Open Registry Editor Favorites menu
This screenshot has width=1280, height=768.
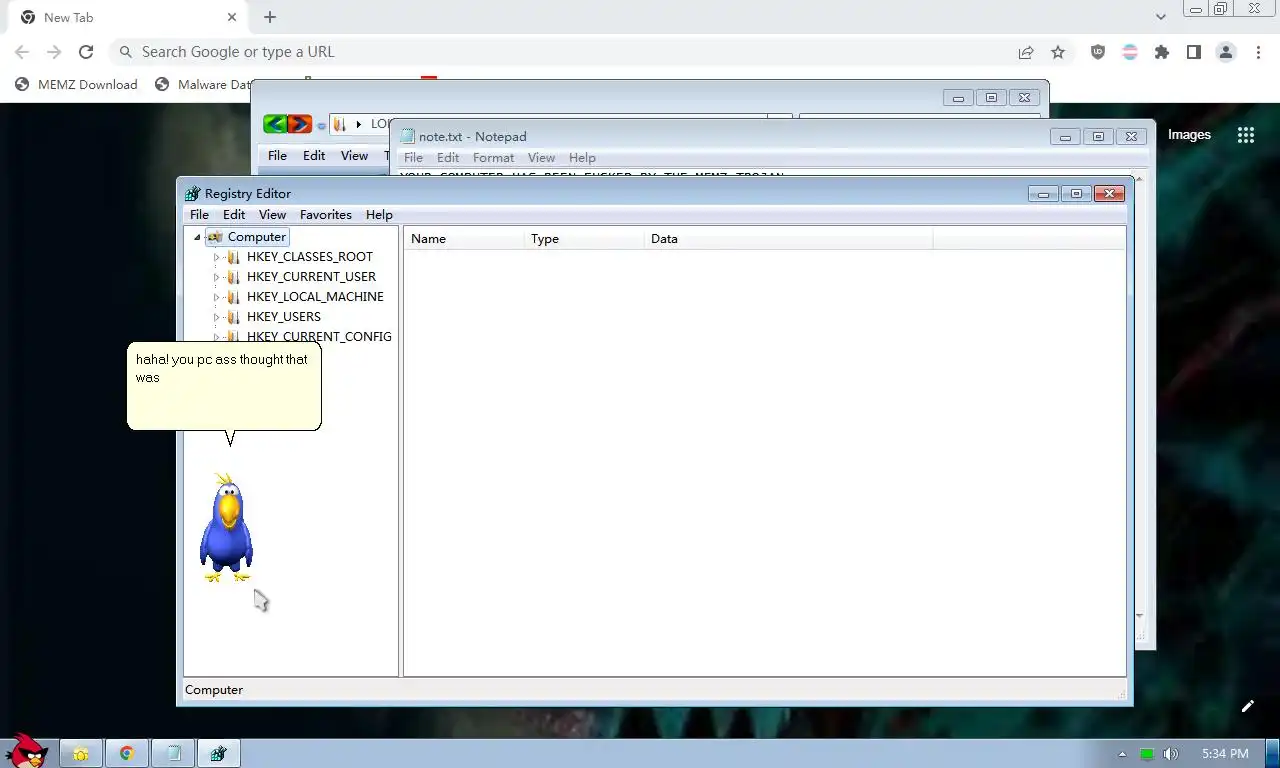point(326,215)
